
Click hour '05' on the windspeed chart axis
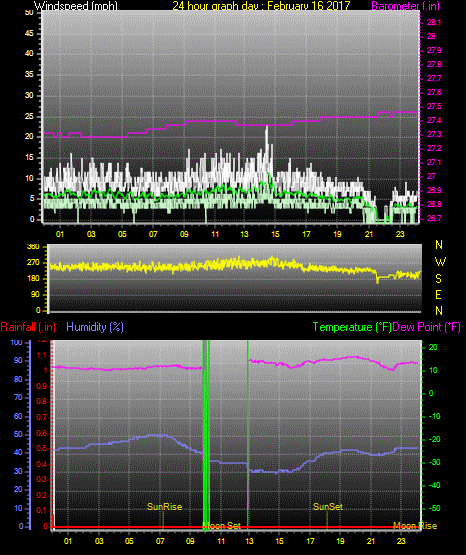[122, 234]
